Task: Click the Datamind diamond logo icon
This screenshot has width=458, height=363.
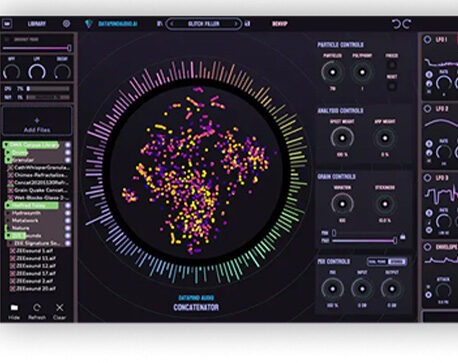Action: (88, 24)
